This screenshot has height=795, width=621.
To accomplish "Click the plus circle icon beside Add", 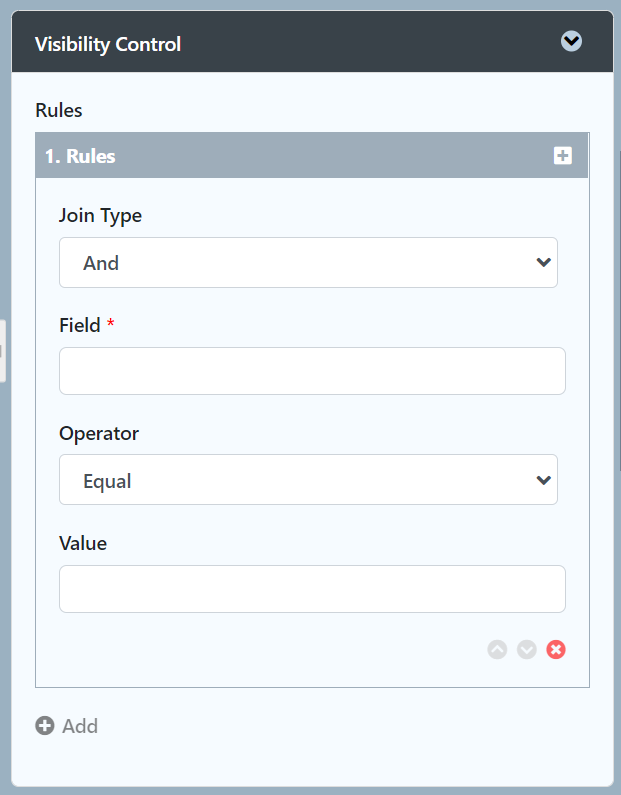I will (x=45, y=726).
